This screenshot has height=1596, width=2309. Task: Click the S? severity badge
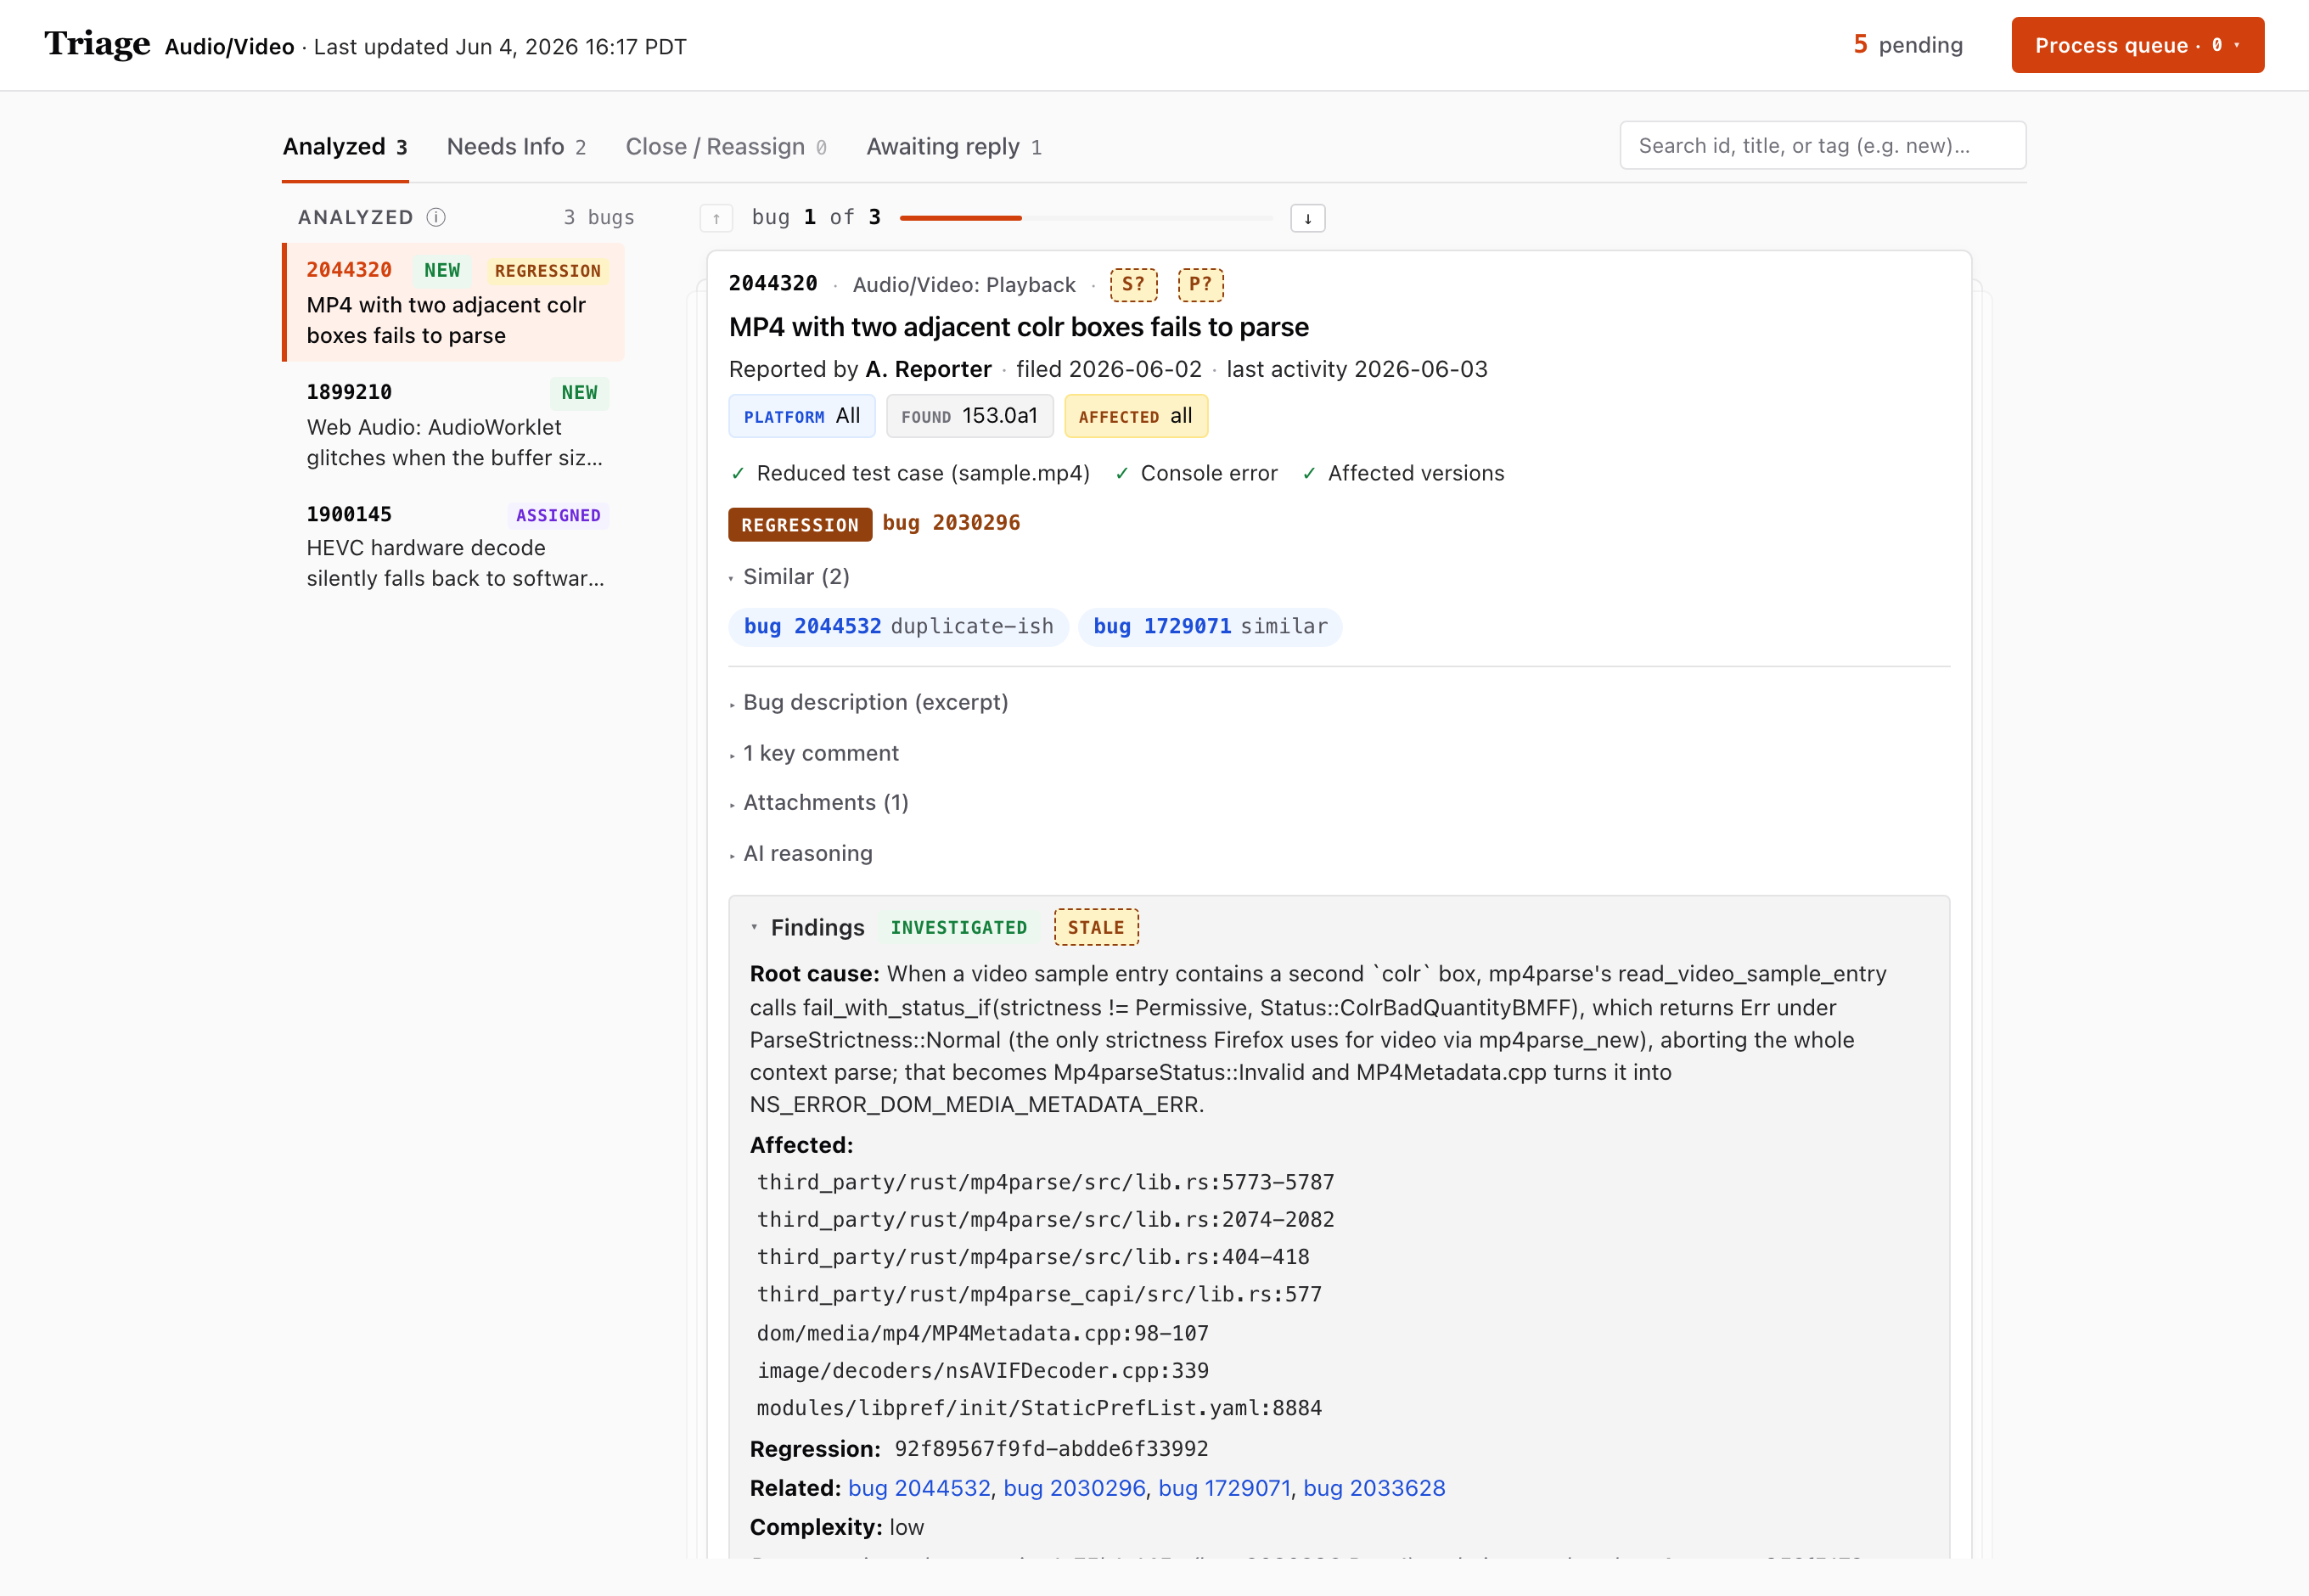click(1133, 284)
